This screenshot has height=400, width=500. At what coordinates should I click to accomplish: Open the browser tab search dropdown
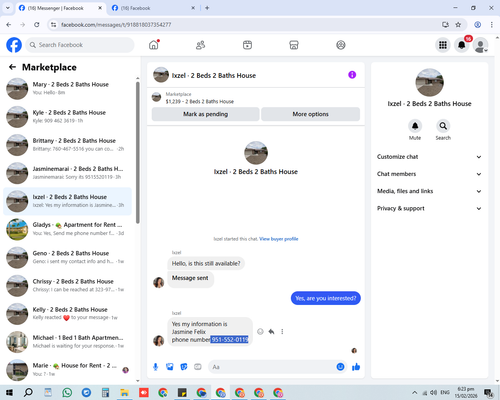[x=8, y=8]
